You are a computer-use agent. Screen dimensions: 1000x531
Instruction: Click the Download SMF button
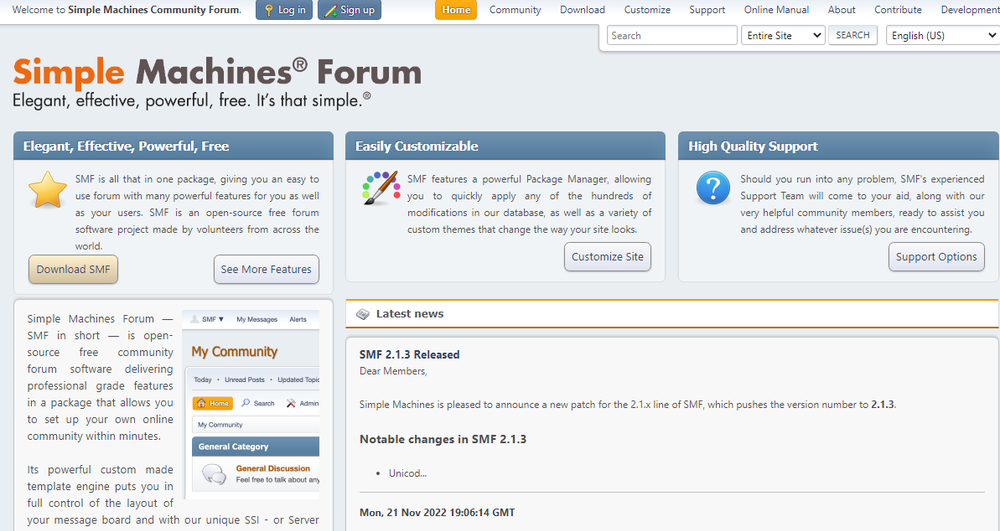point(73,269)
